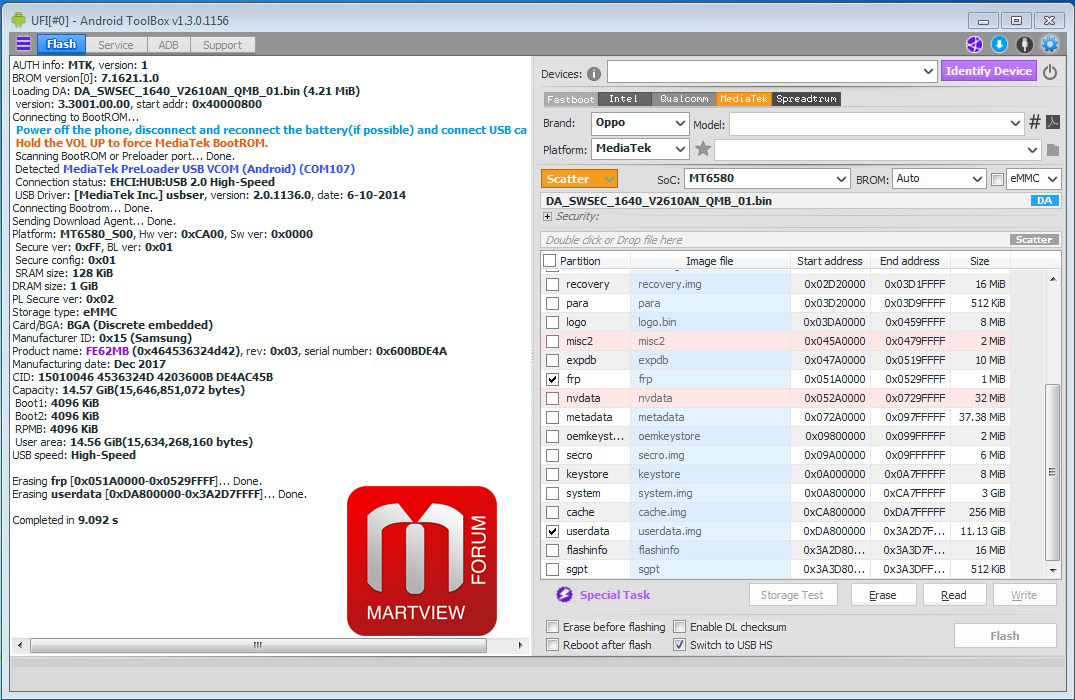Viewport: 1075px width, 700px height.
Task: Click Identify Device button
Action: coord(989,71)
